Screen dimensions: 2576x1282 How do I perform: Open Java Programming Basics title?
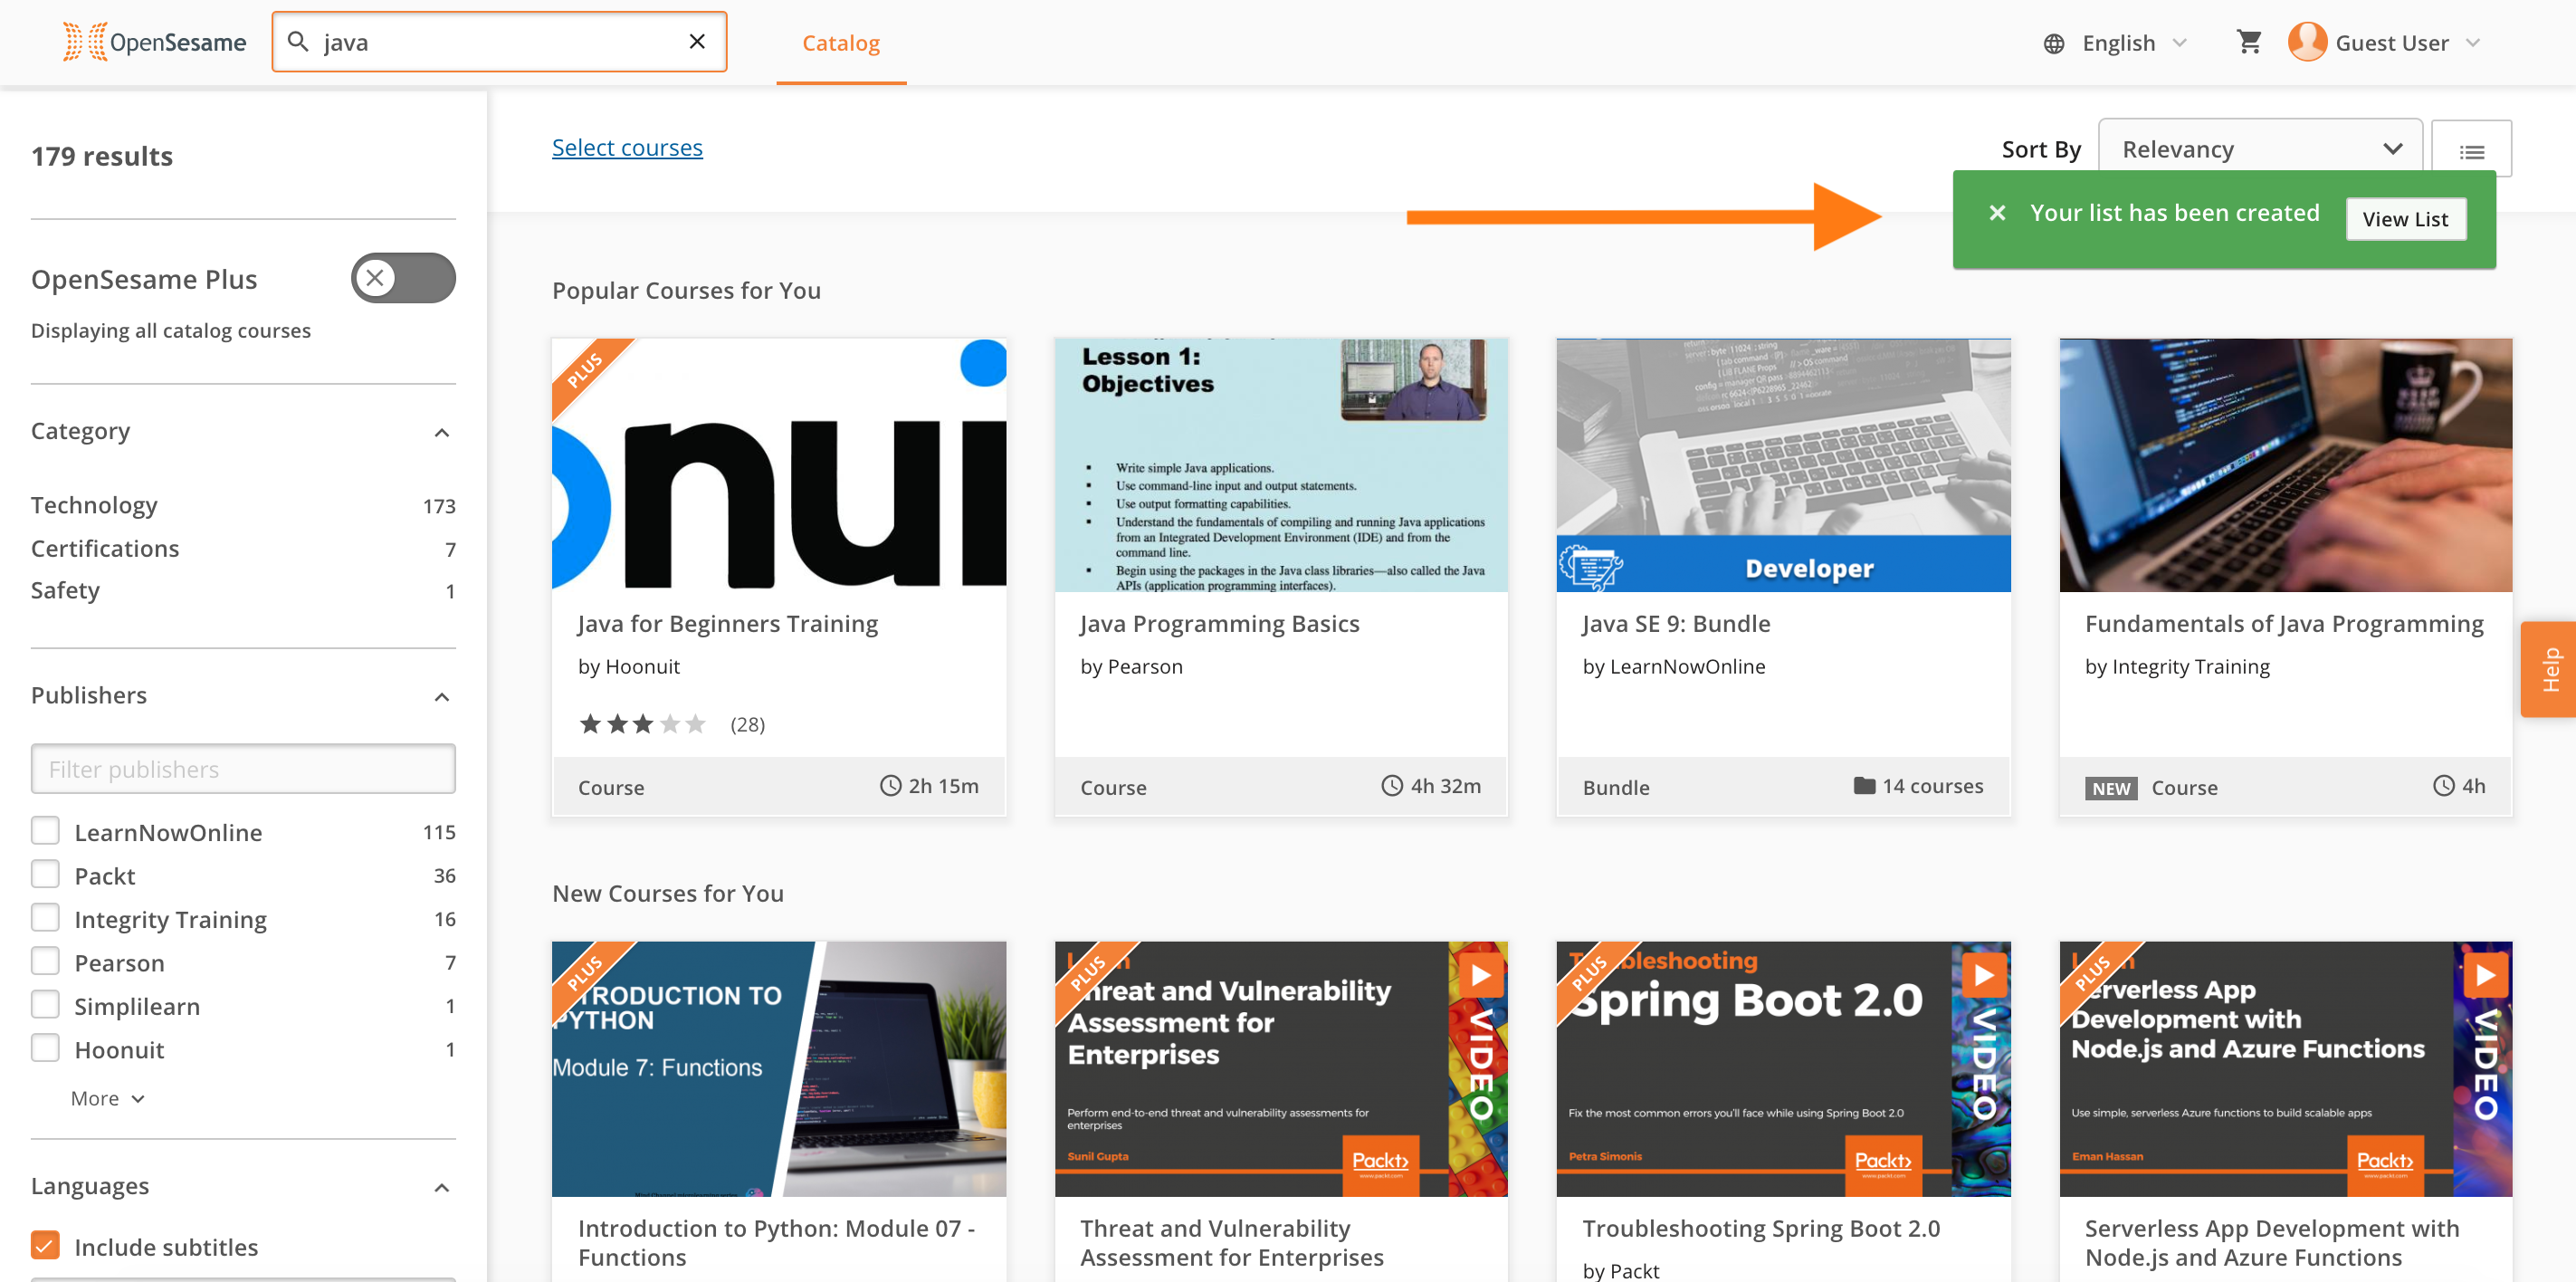tap(1220, 624)
